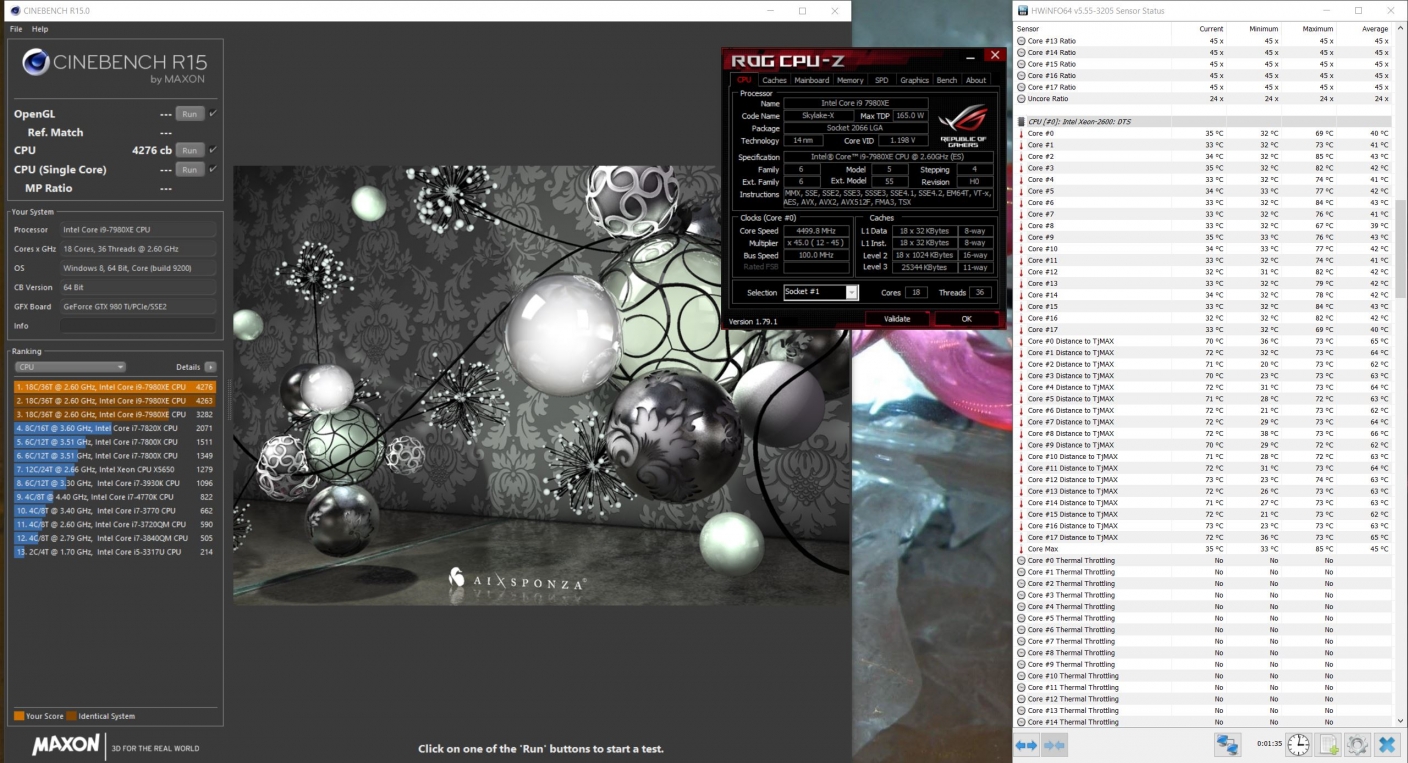Toggle the CPU test checkmark
This screenshot has width=1408, height=763.
point(213,150)
